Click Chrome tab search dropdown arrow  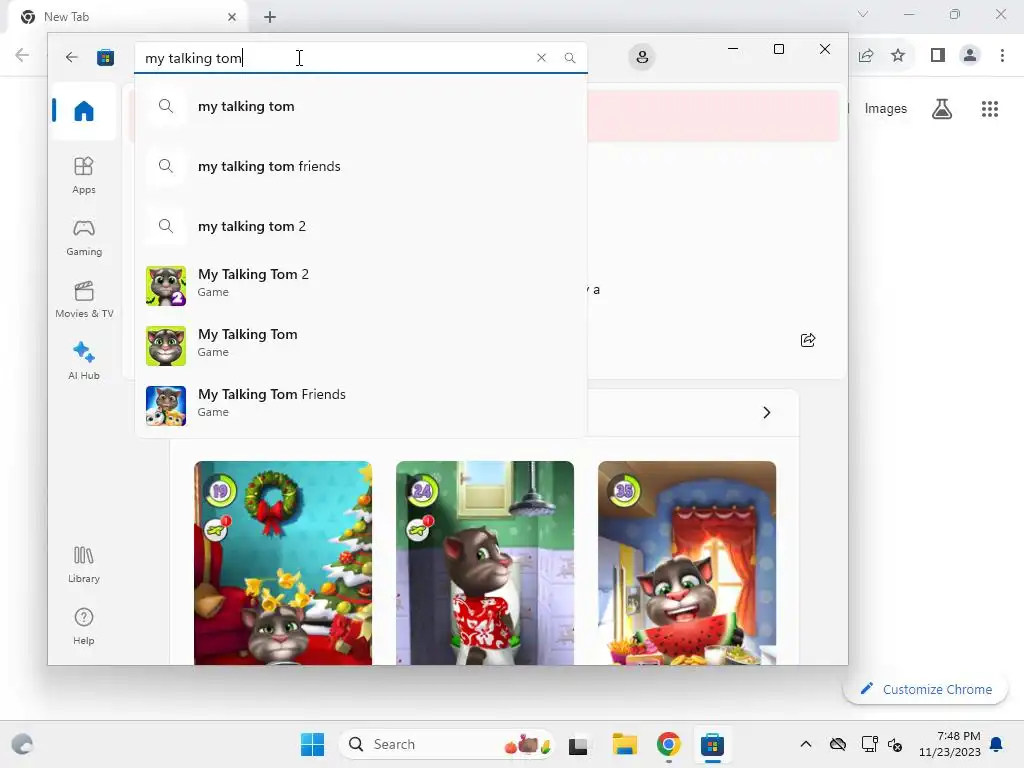pyautogui.click(x=863, y=14)
